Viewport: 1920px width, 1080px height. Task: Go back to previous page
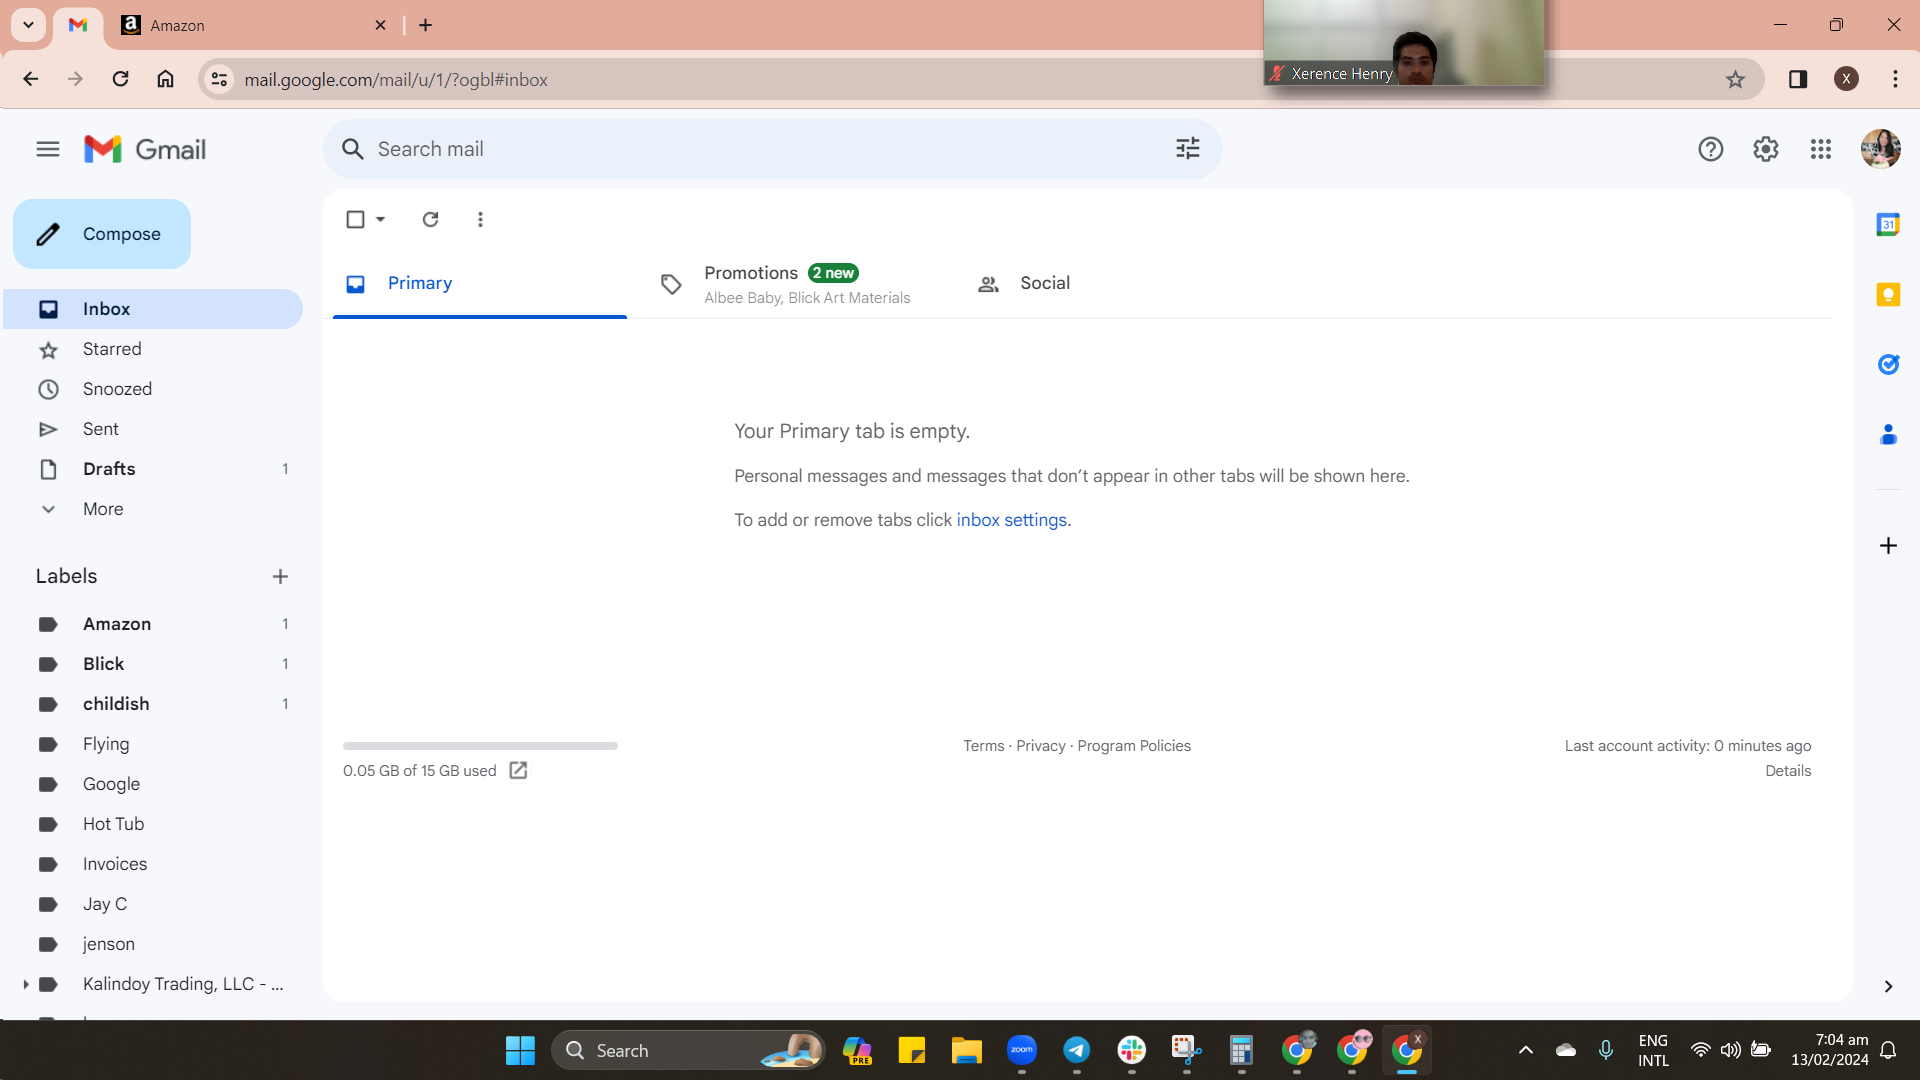(30, 79)
